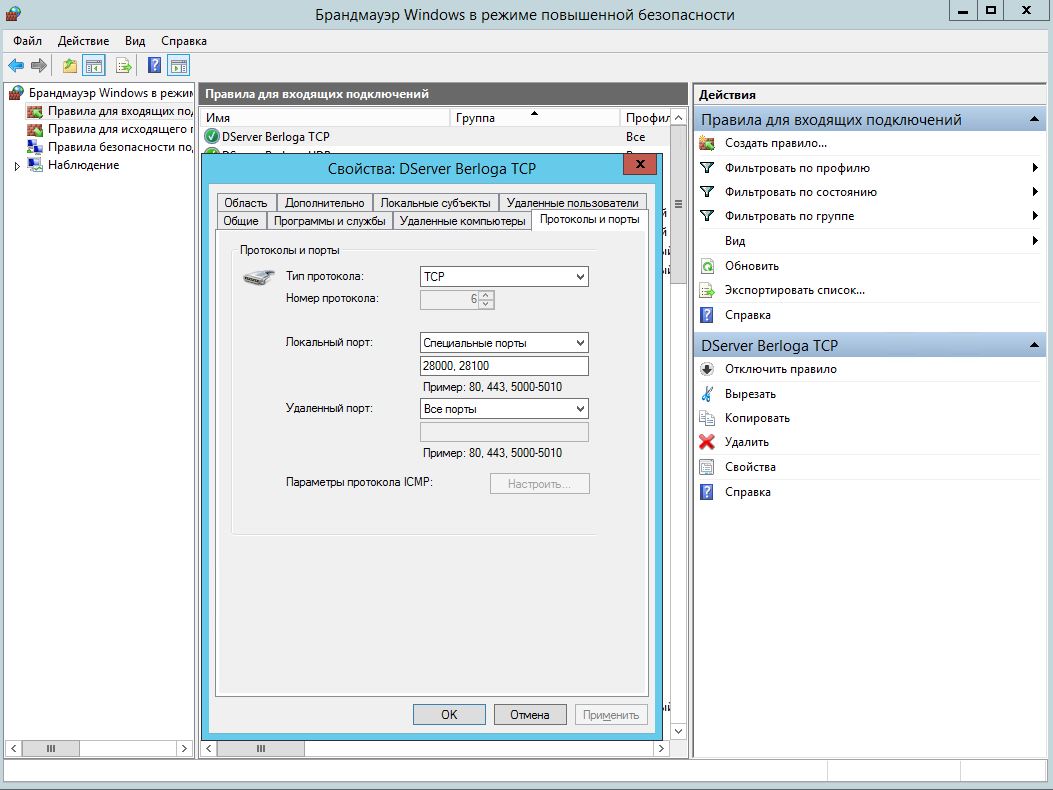The image size is (1053, 790).
Task: Click the Экспортировать список icon
Action: 706,290
